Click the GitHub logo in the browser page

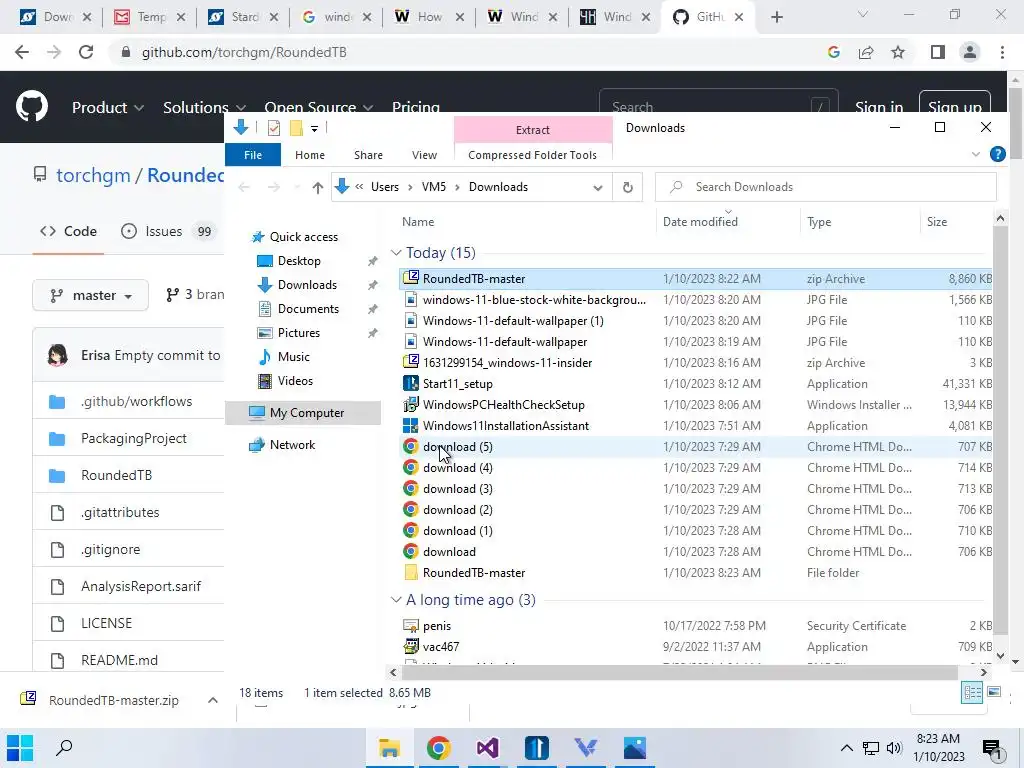pos(32,107)
